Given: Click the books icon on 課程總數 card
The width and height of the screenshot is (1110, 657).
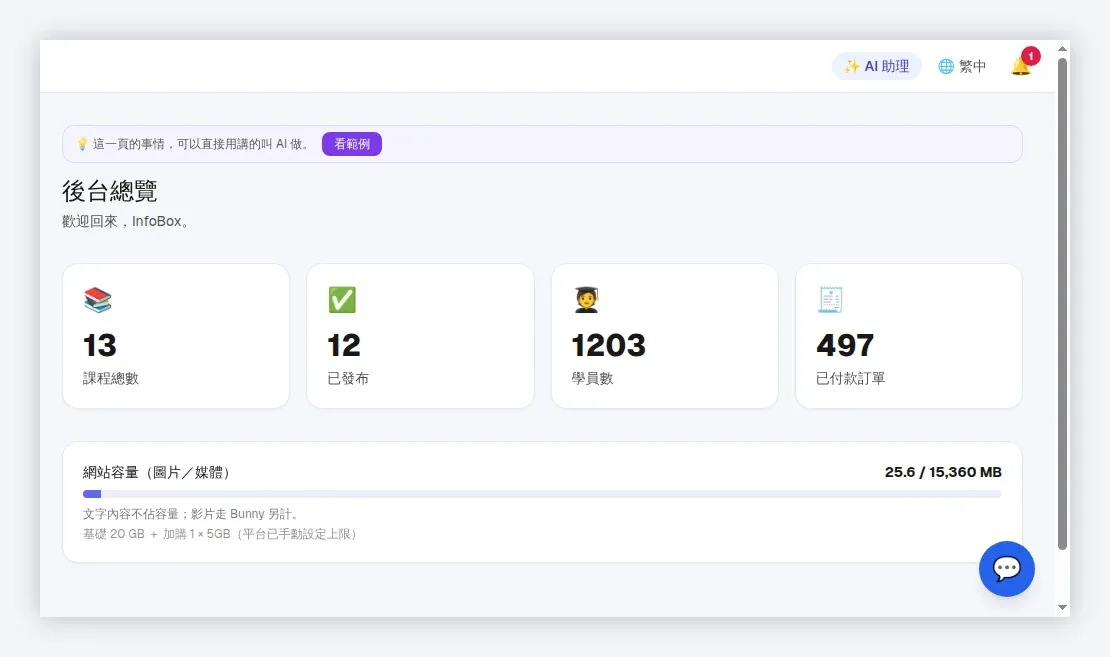Looking at the screenshot, I should [x=98, y=299].
